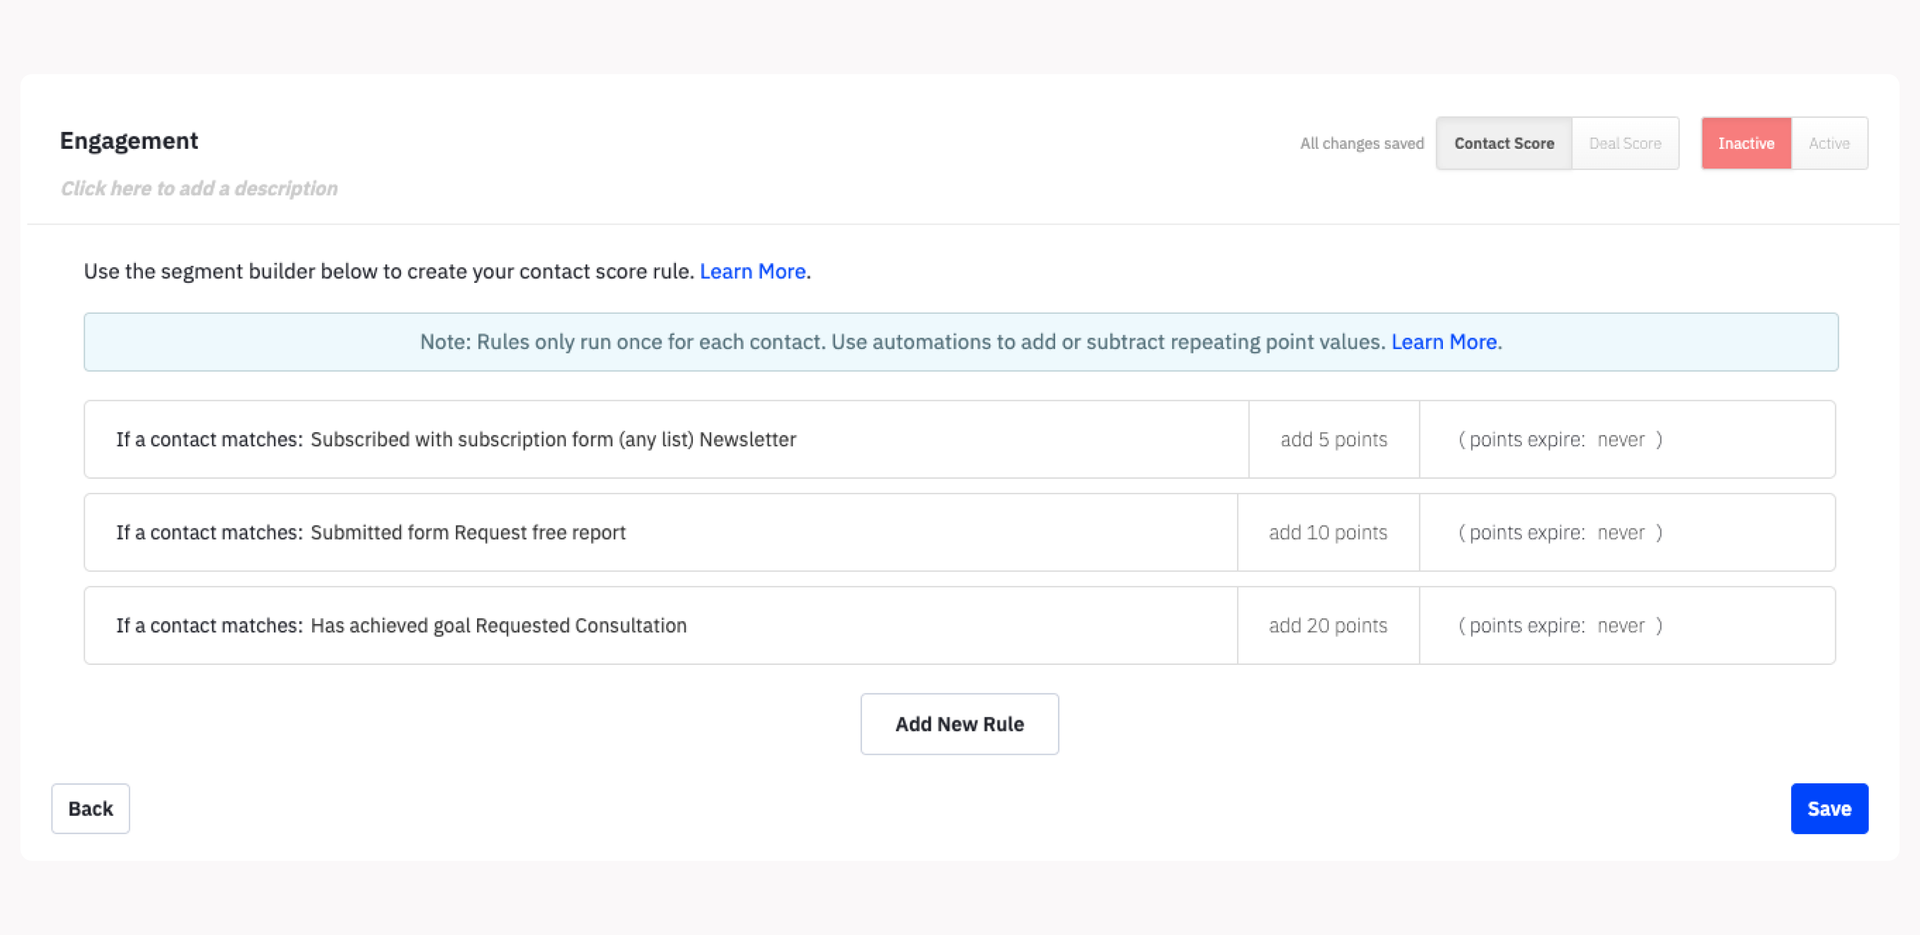
Task: Save the Engagement contact score
Action: tap(1829, 808)
